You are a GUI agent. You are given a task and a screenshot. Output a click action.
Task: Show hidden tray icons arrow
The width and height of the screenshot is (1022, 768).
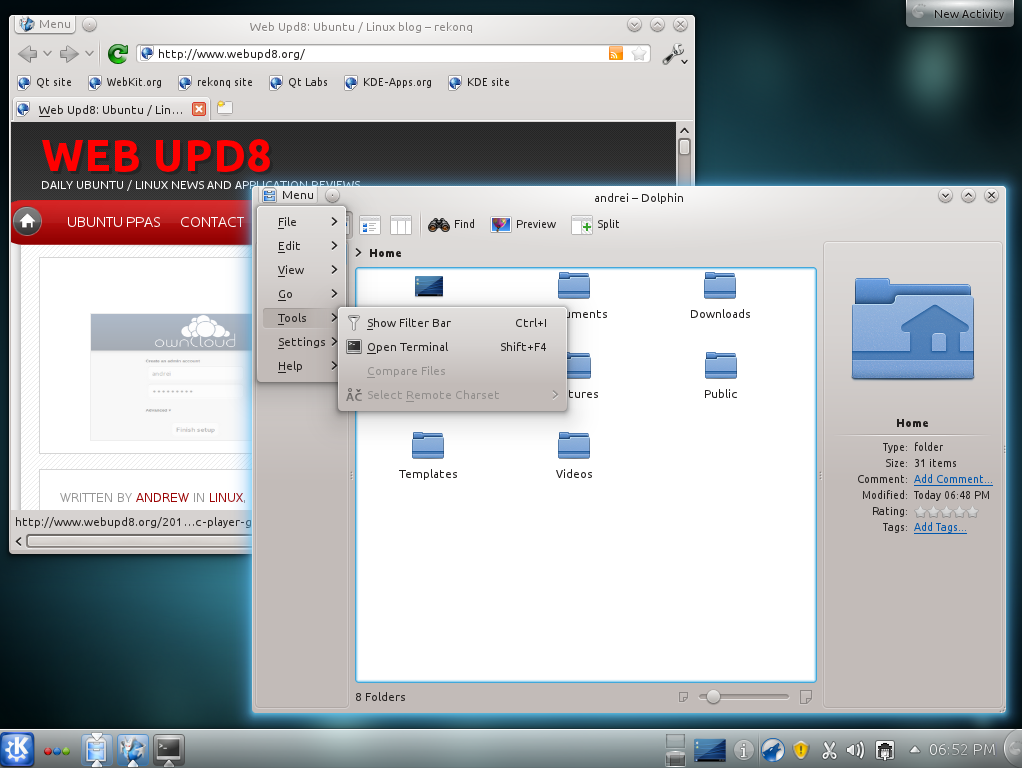point(914,750)
